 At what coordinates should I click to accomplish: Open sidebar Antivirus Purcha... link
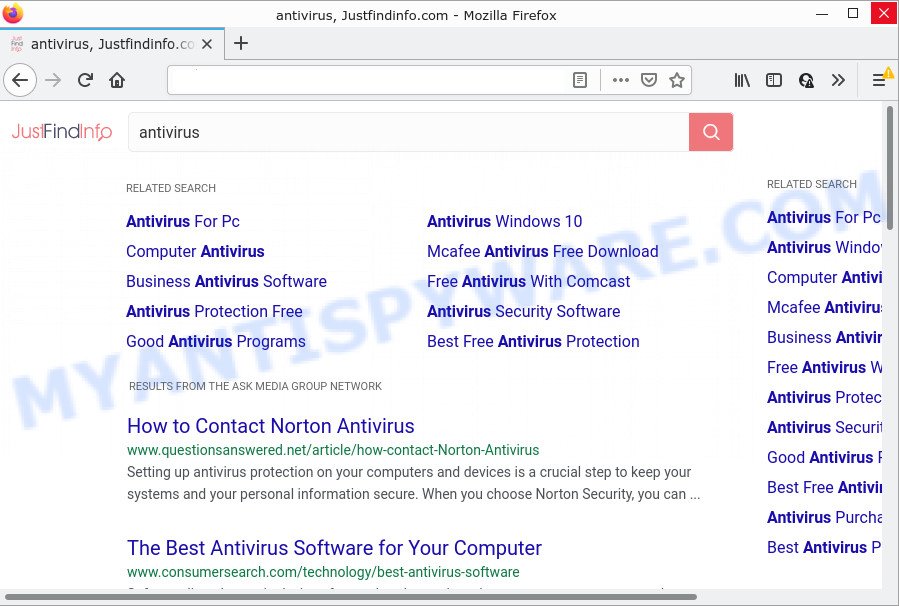click(824, 517)
